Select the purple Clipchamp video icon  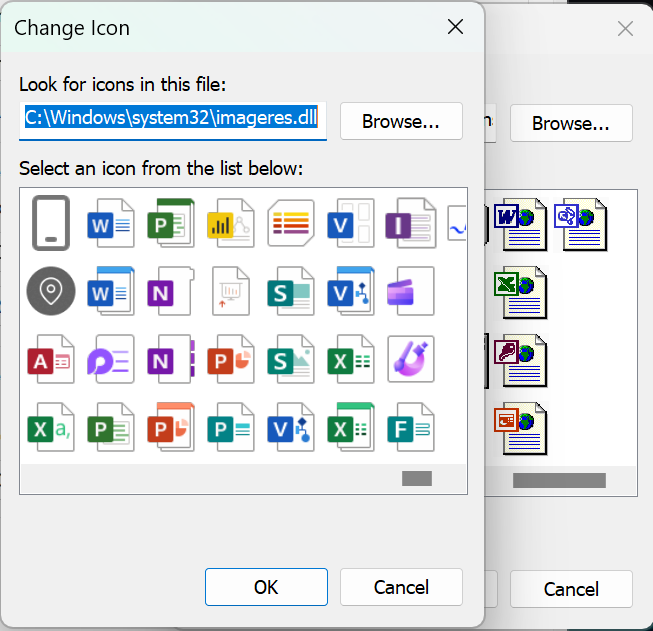point(411,290)
